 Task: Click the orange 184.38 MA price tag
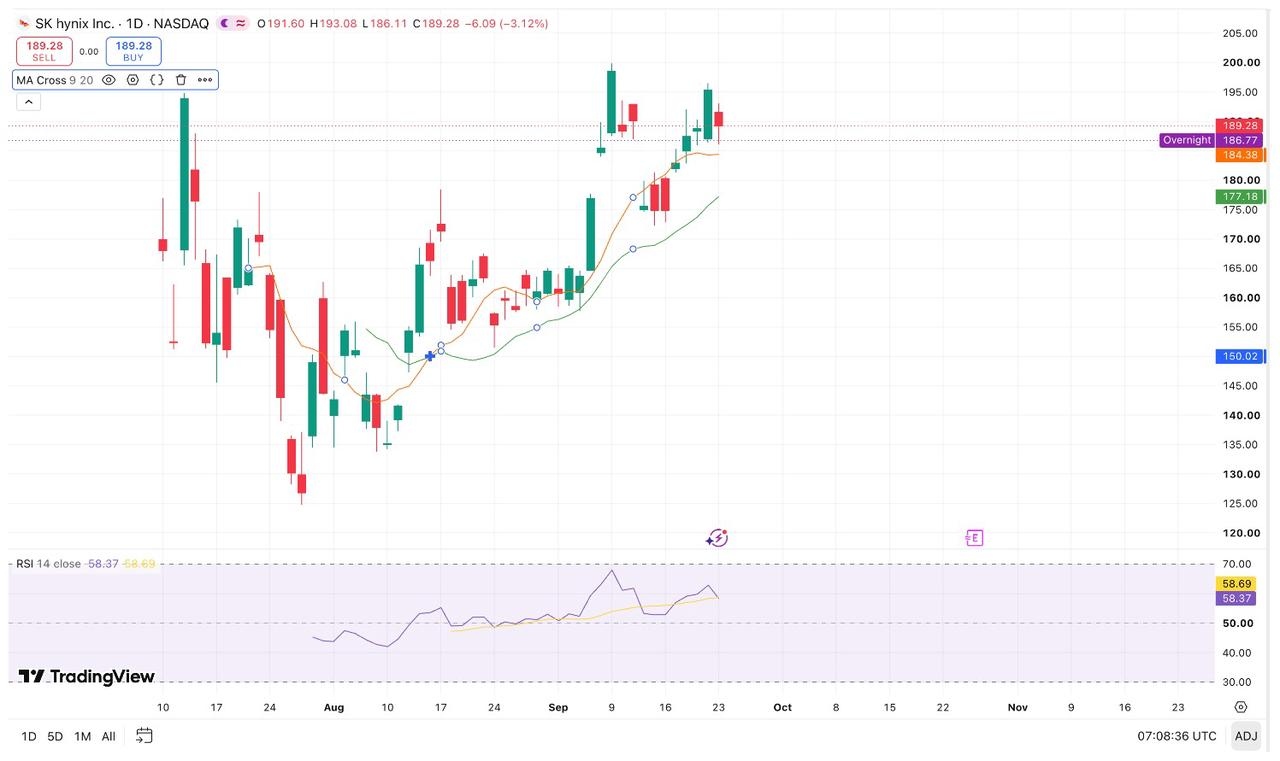click(x=1240, y=155)
